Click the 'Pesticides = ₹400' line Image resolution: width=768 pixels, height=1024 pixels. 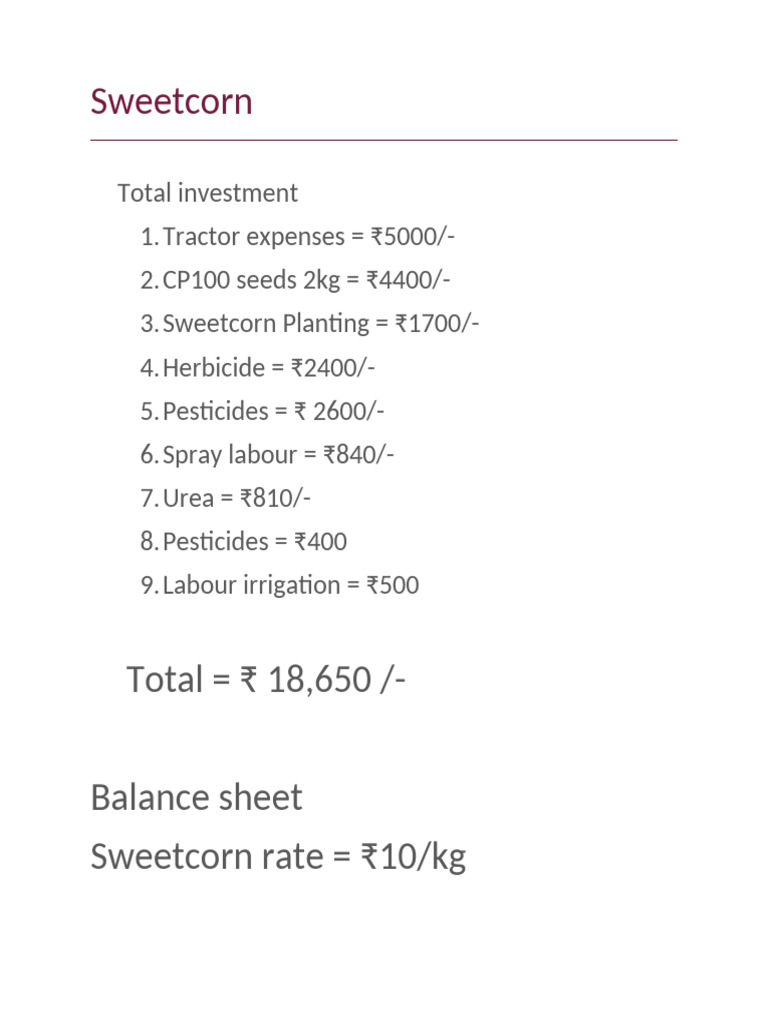(255, 542)
